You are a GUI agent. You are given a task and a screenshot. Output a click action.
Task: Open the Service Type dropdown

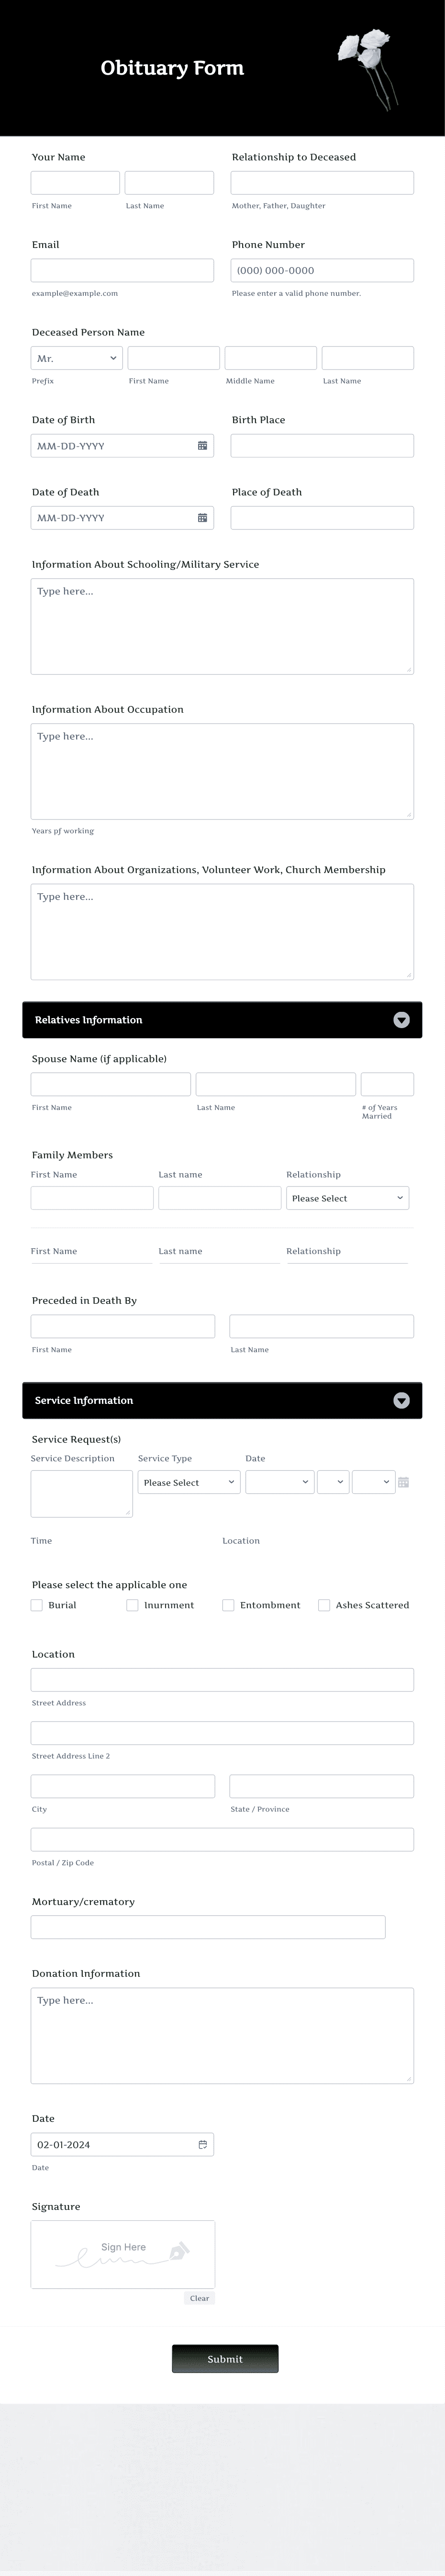[x=188, y=1482]
